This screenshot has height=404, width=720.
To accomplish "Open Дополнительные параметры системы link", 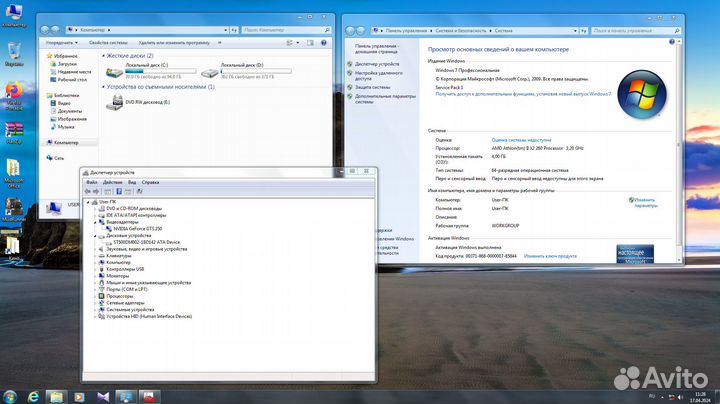I will [385, 99].
